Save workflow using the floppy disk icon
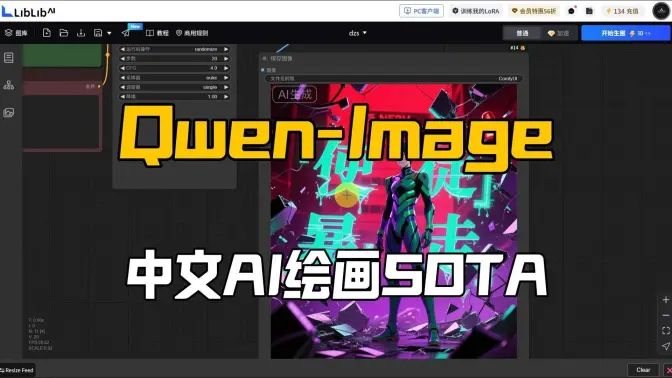 pos(98,33)
